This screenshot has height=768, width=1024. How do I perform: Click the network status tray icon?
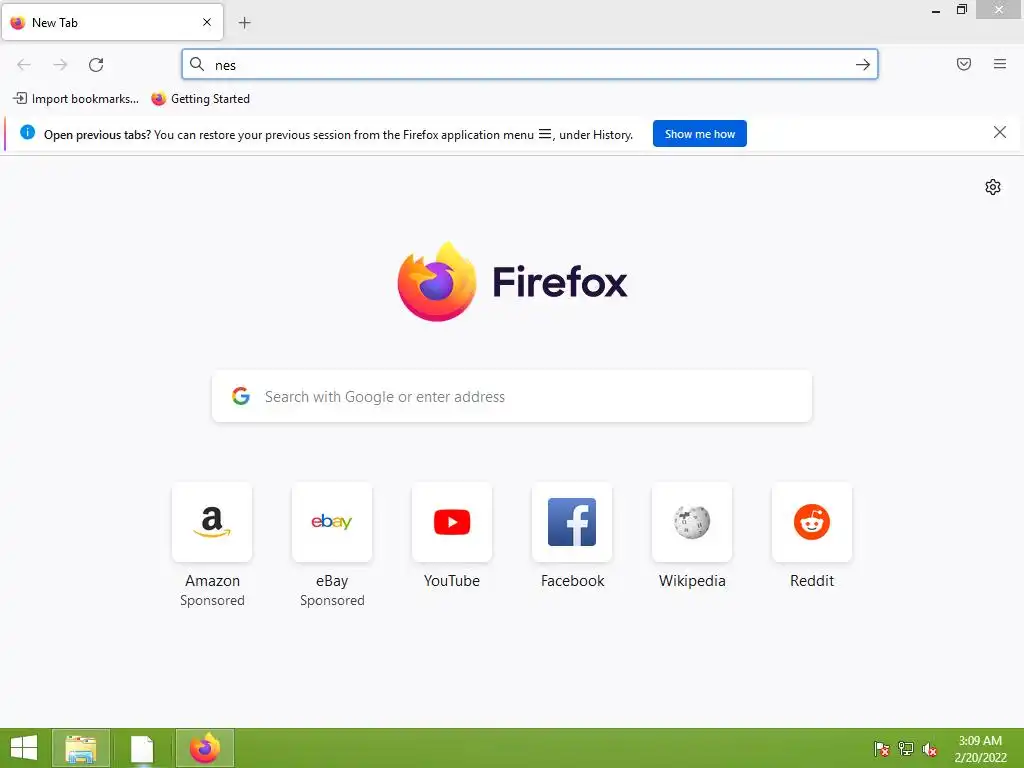906,748
